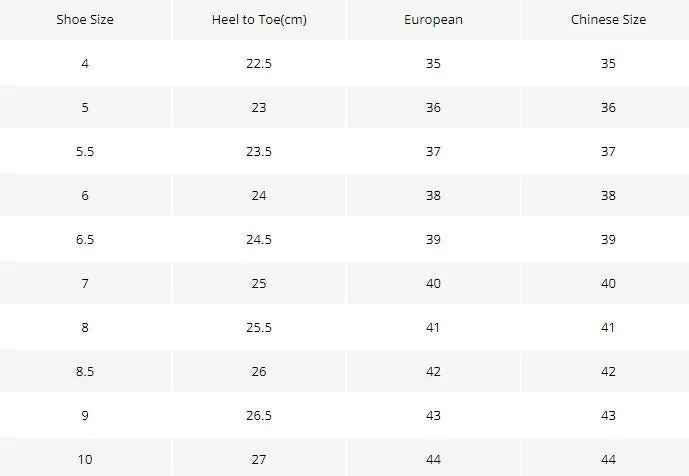The width and height of the screenshot is (689, 476).
Task: Click European size 41 cell
Action: coord(433,327)
